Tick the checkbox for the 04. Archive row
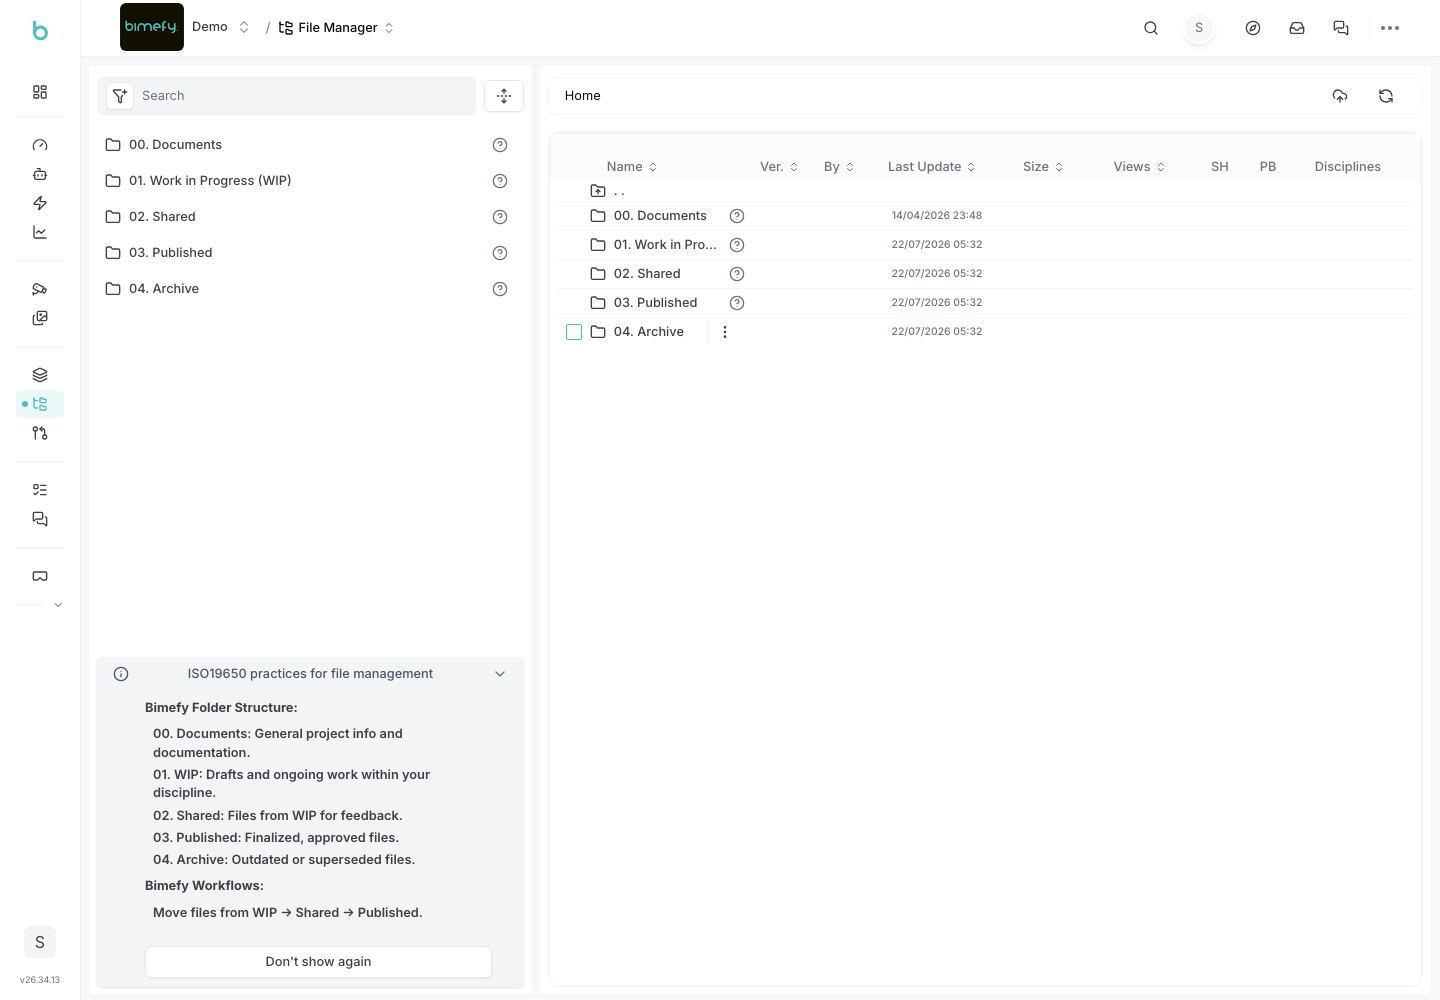 574,332
